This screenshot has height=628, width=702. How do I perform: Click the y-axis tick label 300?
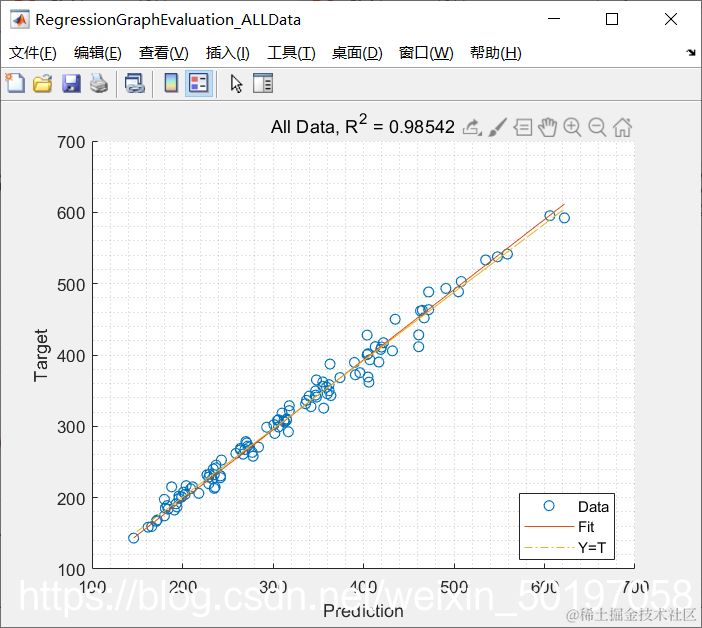pyautogui.click(x=71, y=427)
